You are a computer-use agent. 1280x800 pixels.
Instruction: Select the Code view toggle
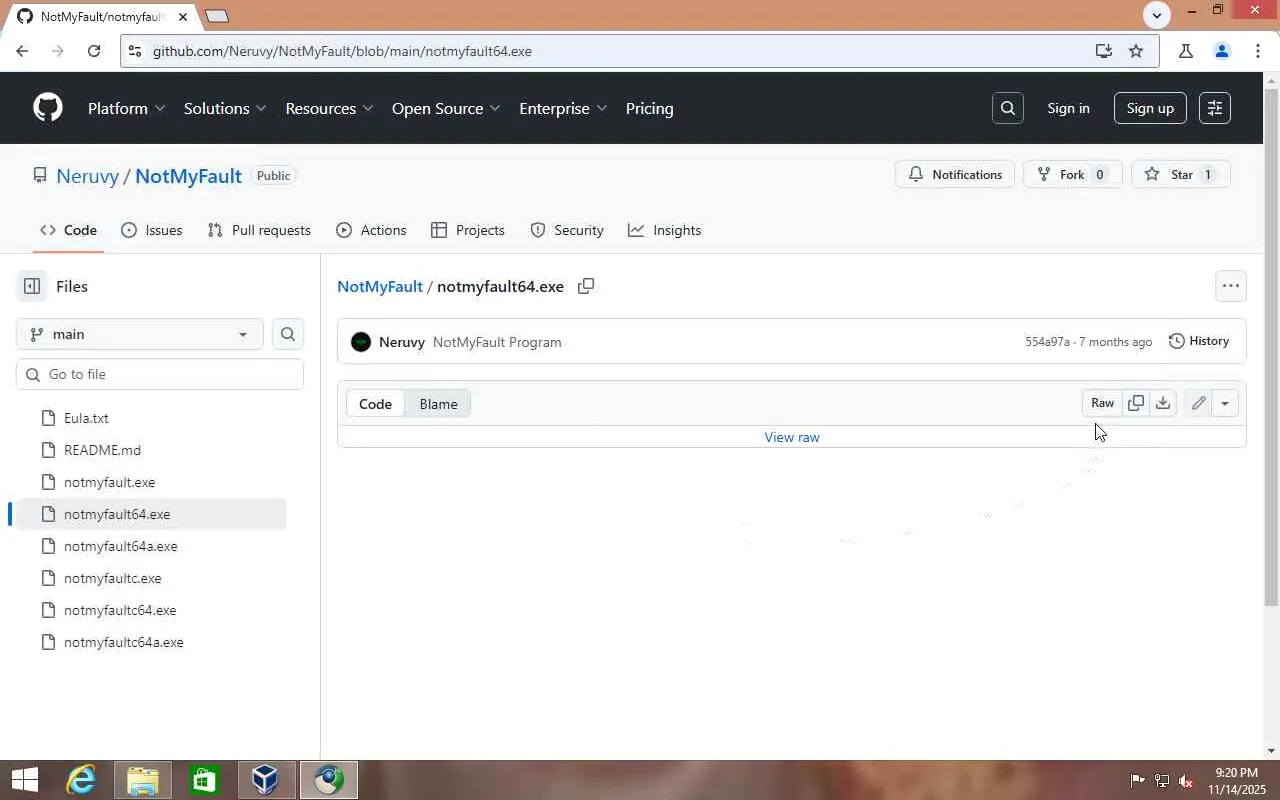tap(375, 404)
